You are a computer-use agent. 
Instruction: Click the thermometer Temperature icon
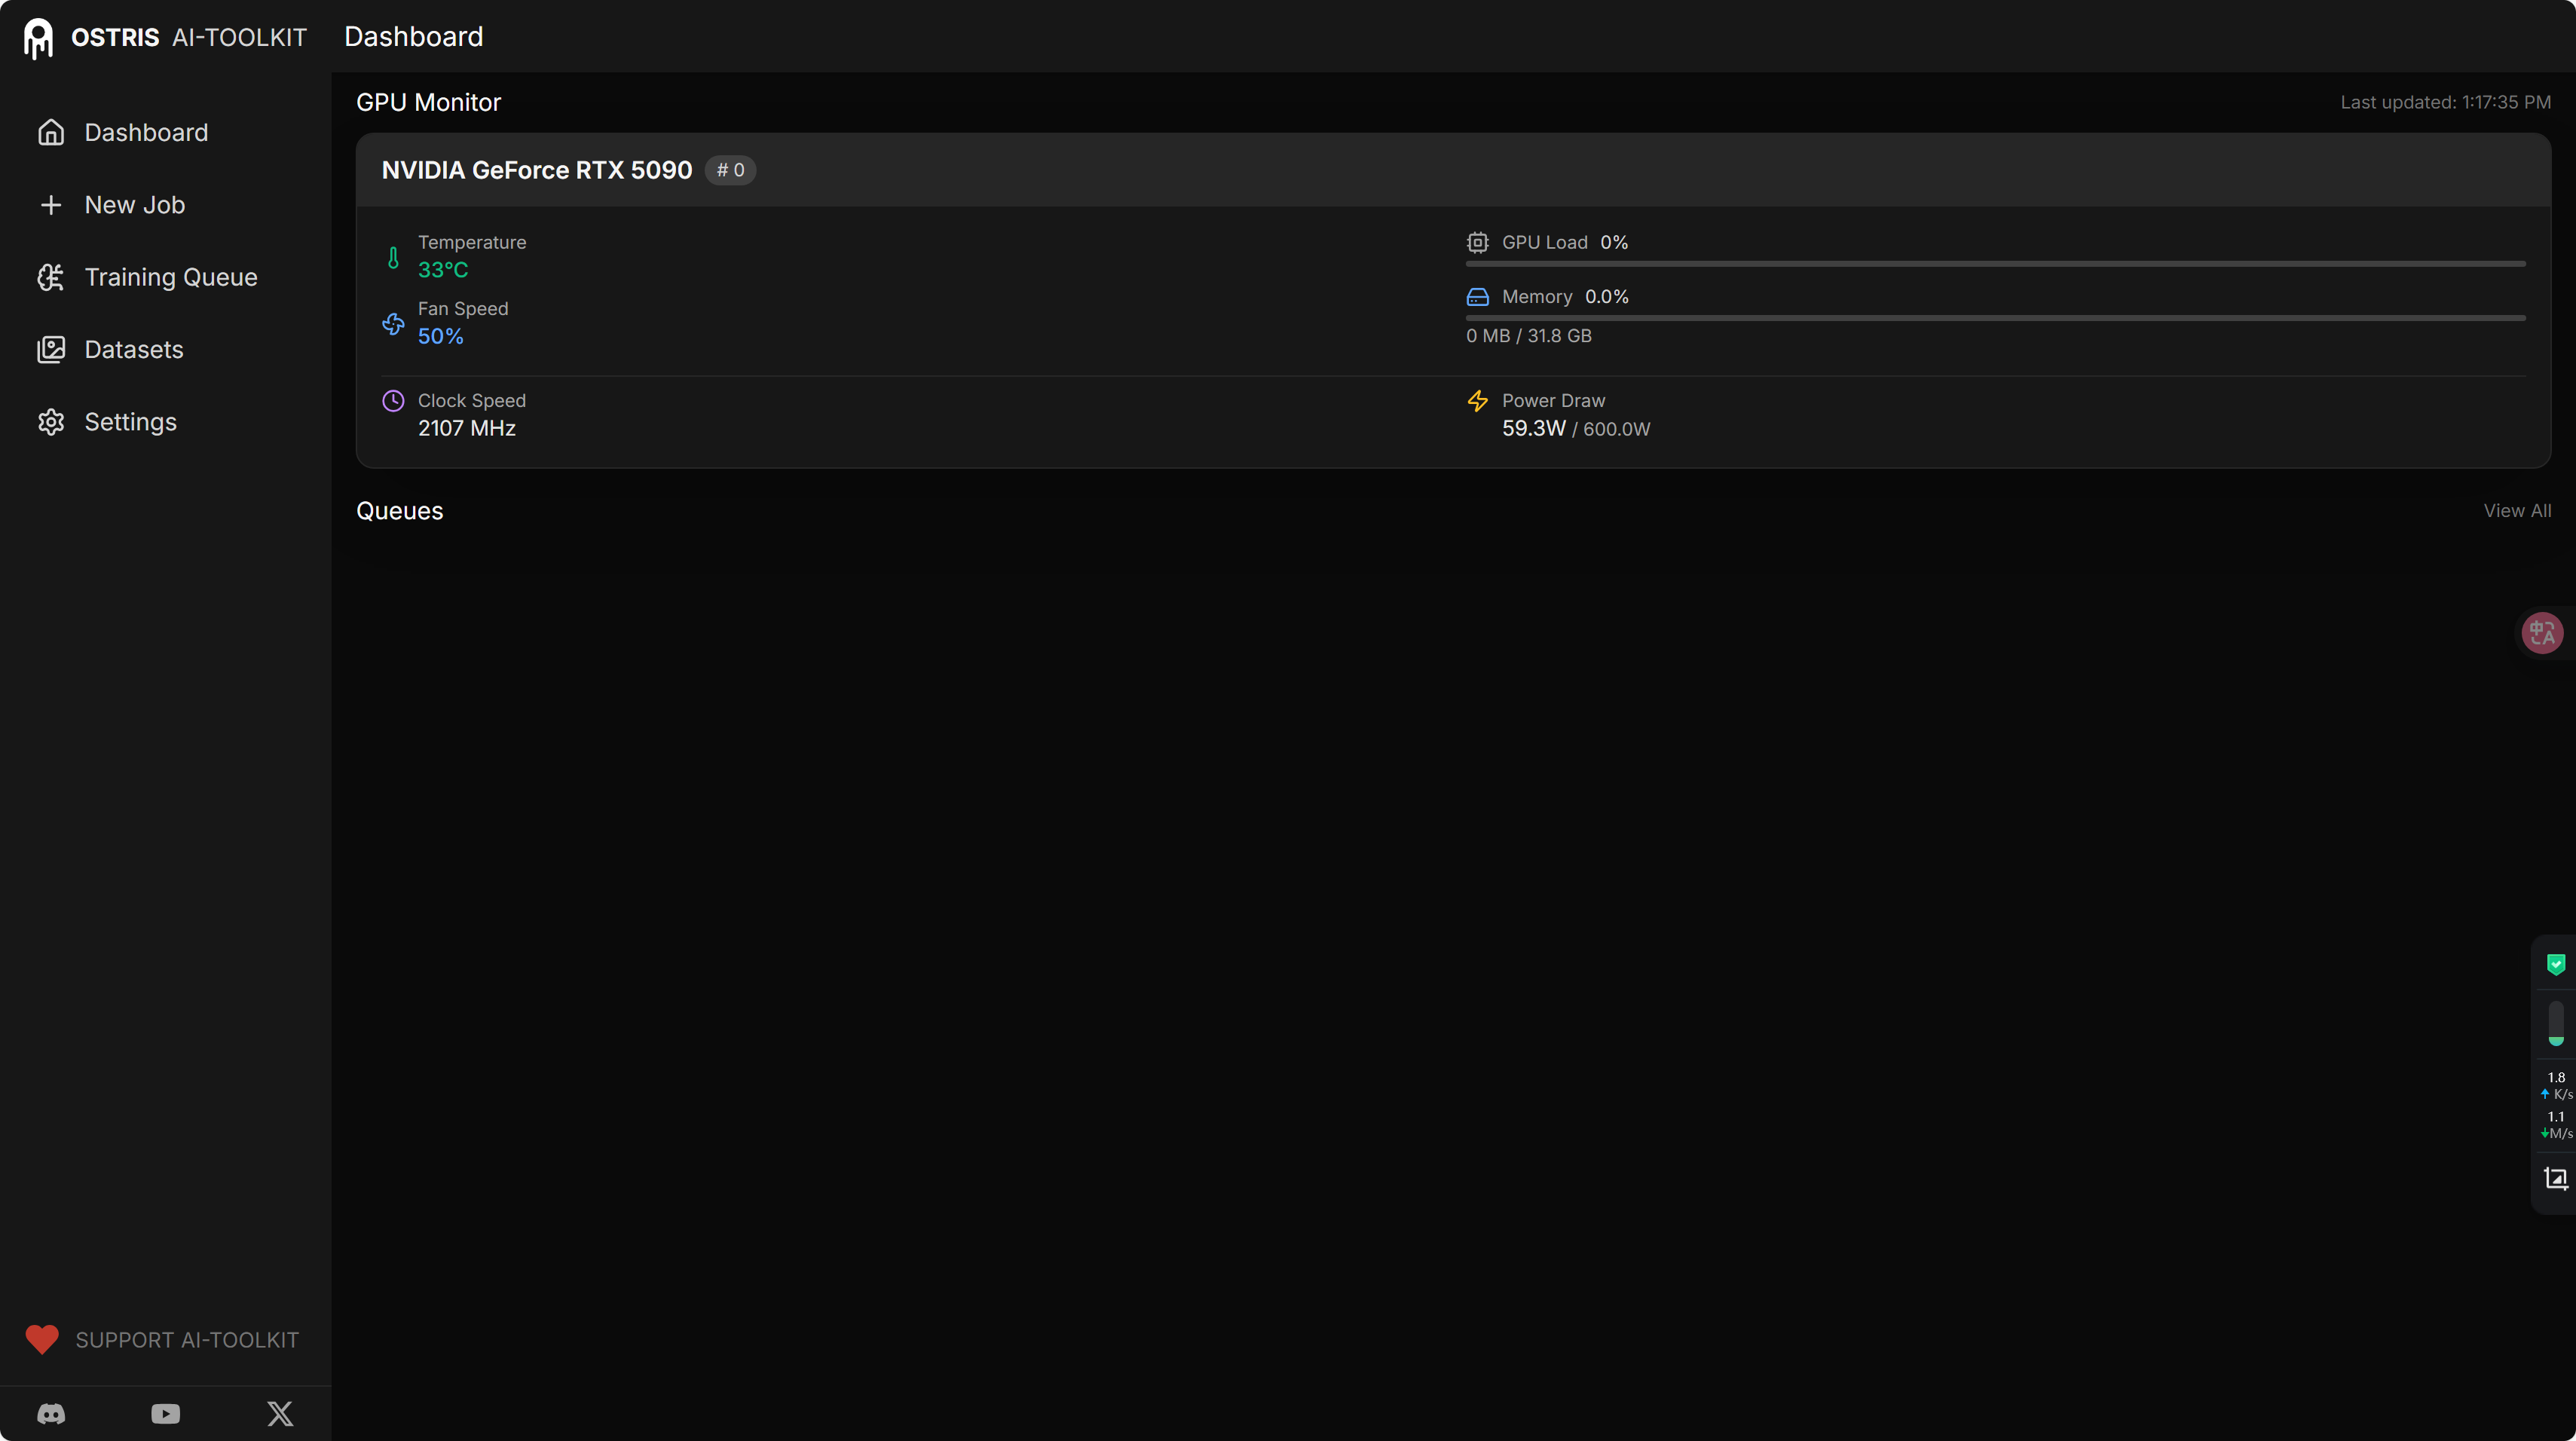393,258
